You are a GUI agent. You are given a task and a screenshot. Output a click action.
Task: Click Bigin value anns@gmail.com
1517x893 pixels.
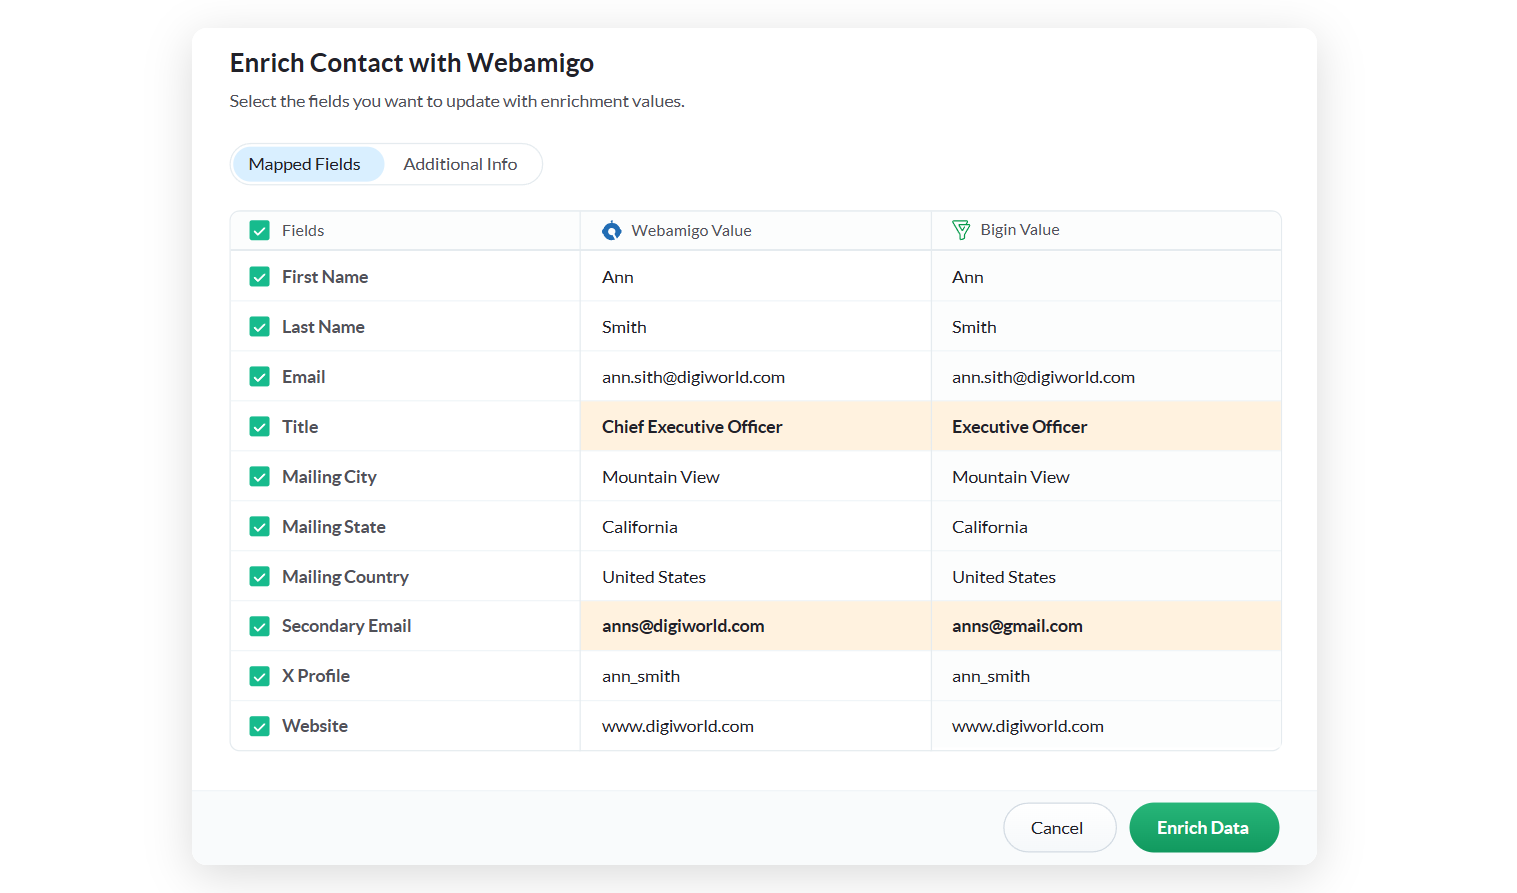tap(1017, 626)
